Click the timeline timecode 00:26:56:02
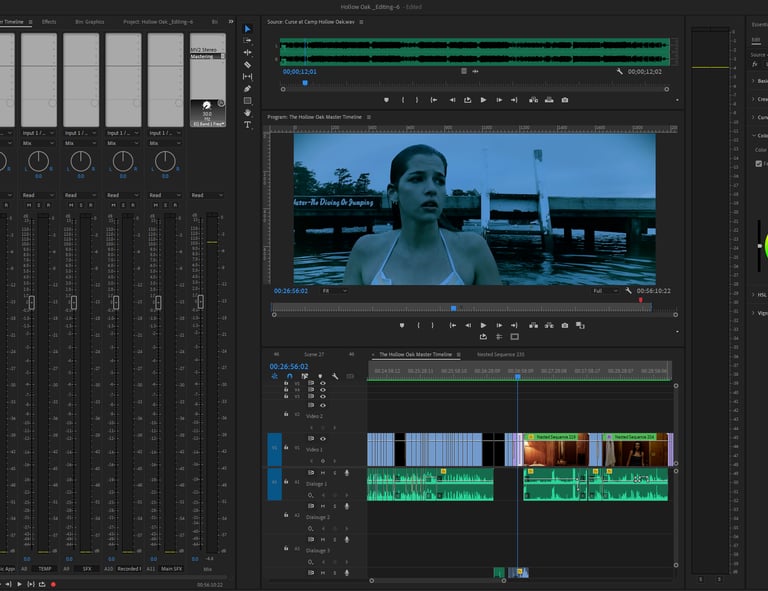This screenshot has width=768, height=591. [x=289, y=366]
